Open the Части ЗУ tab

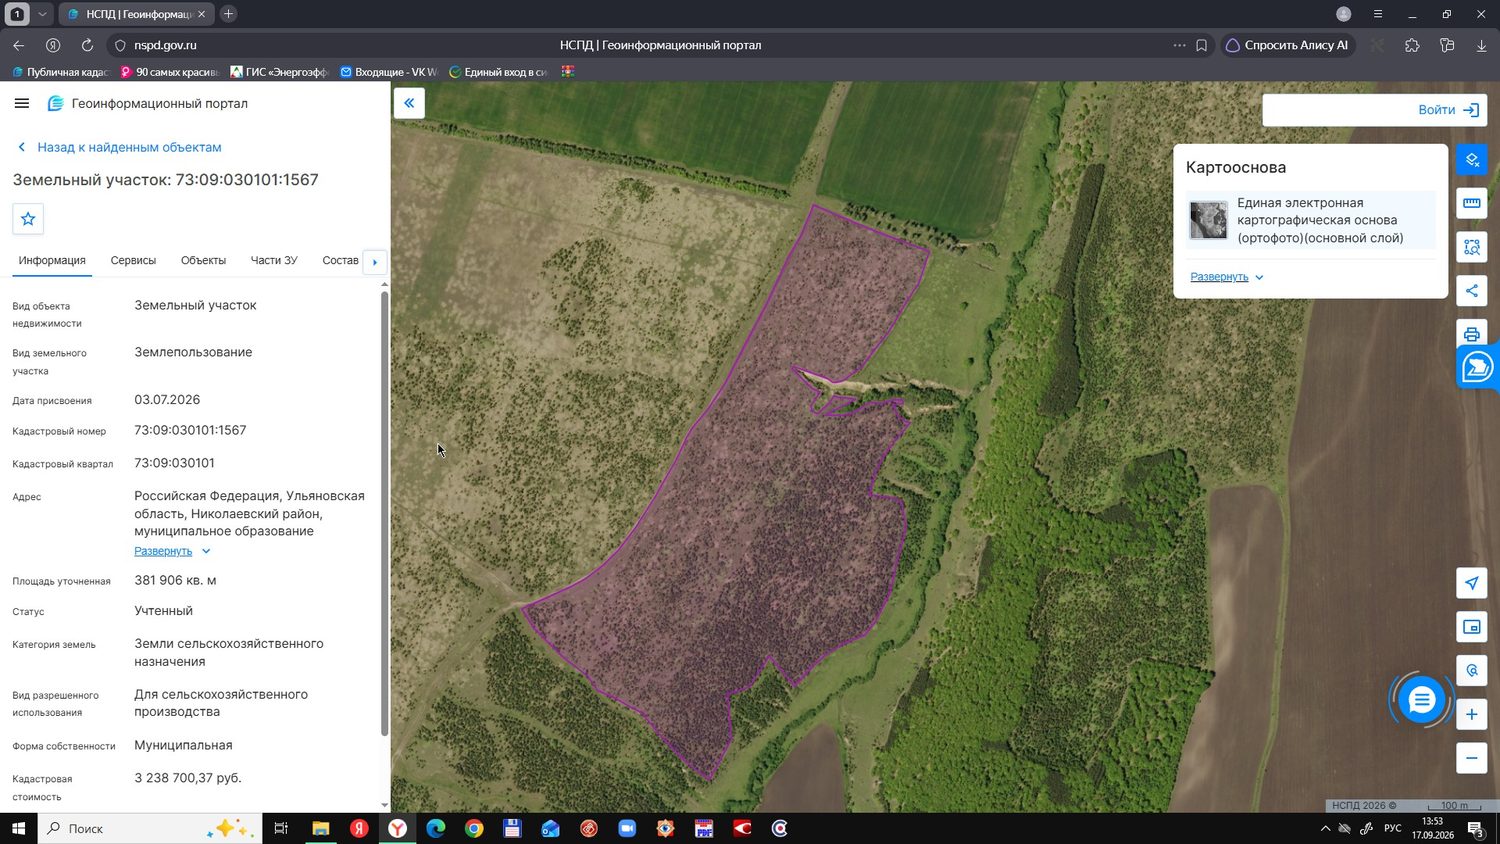(x=274, y=260)
